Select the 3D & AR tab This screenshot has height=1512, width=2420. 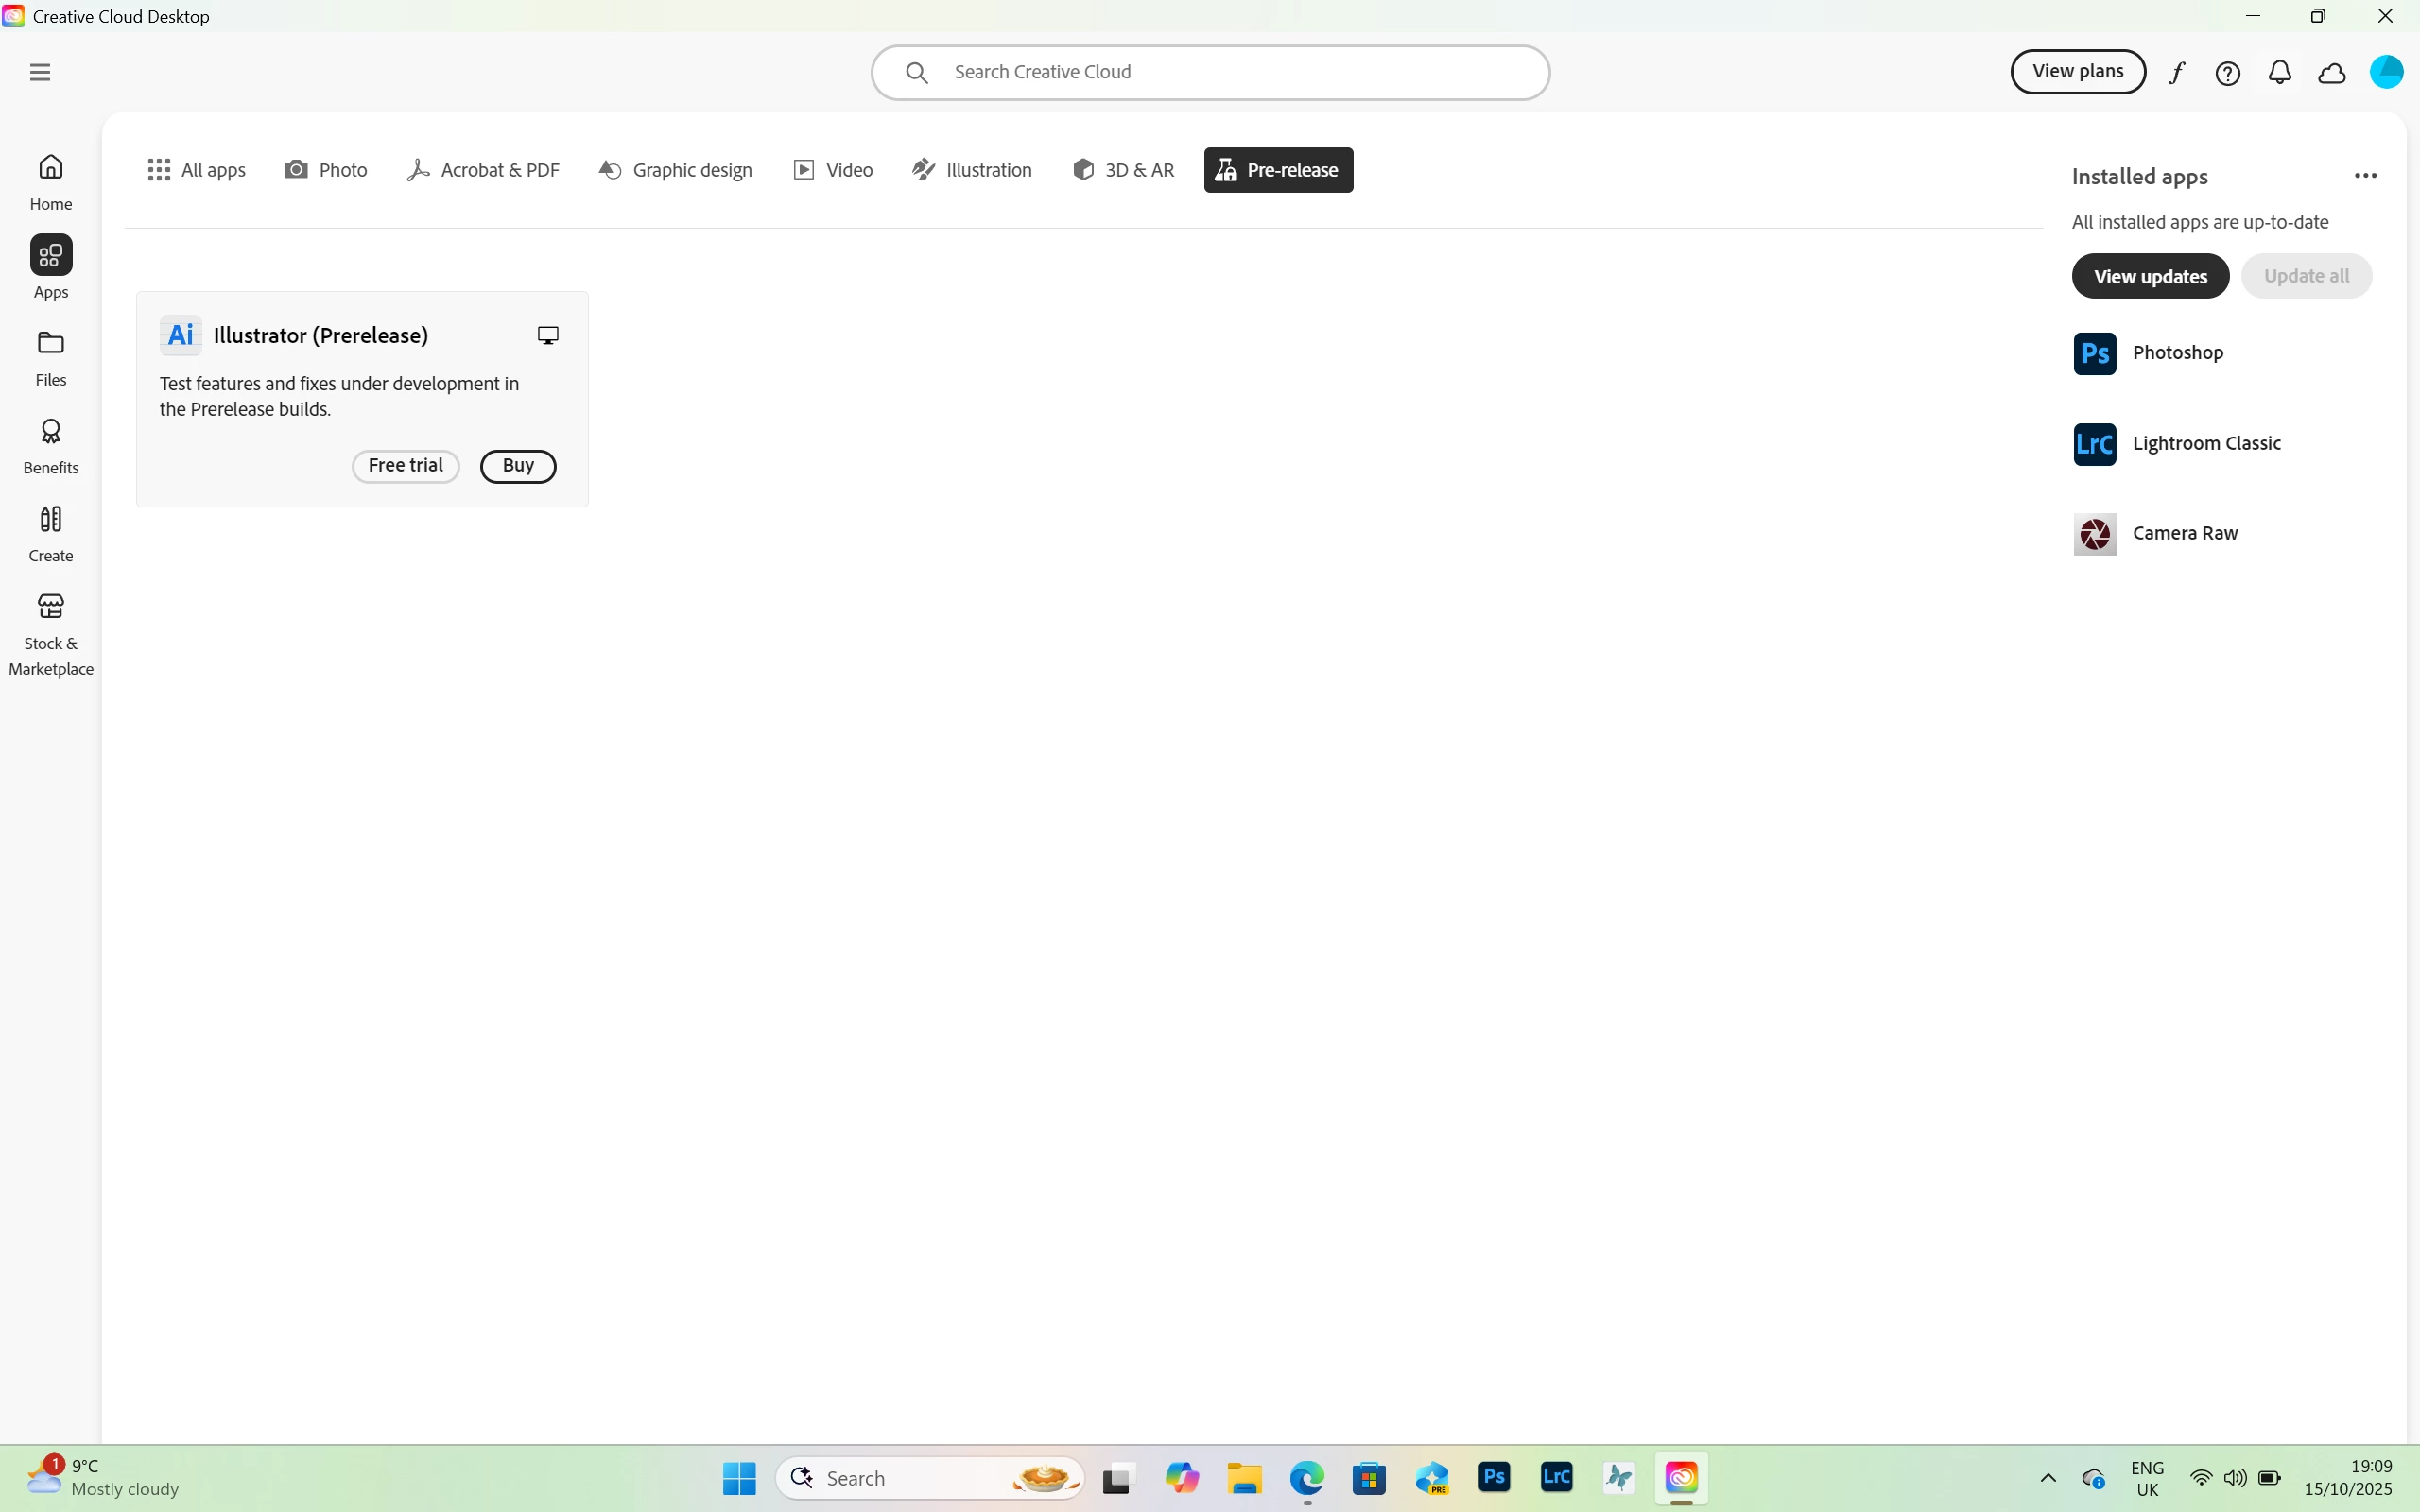[1124, 170]
